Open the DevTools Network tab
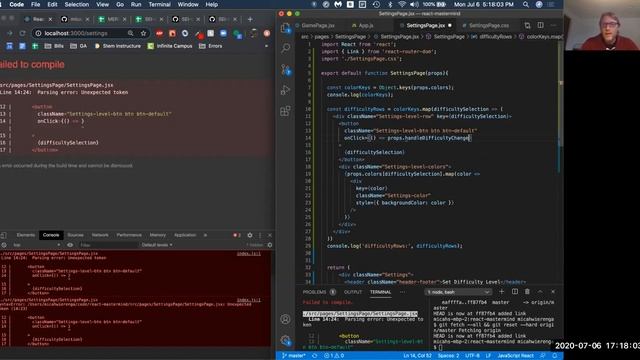Viewport: 640px width, 360px height. point(100,235)
